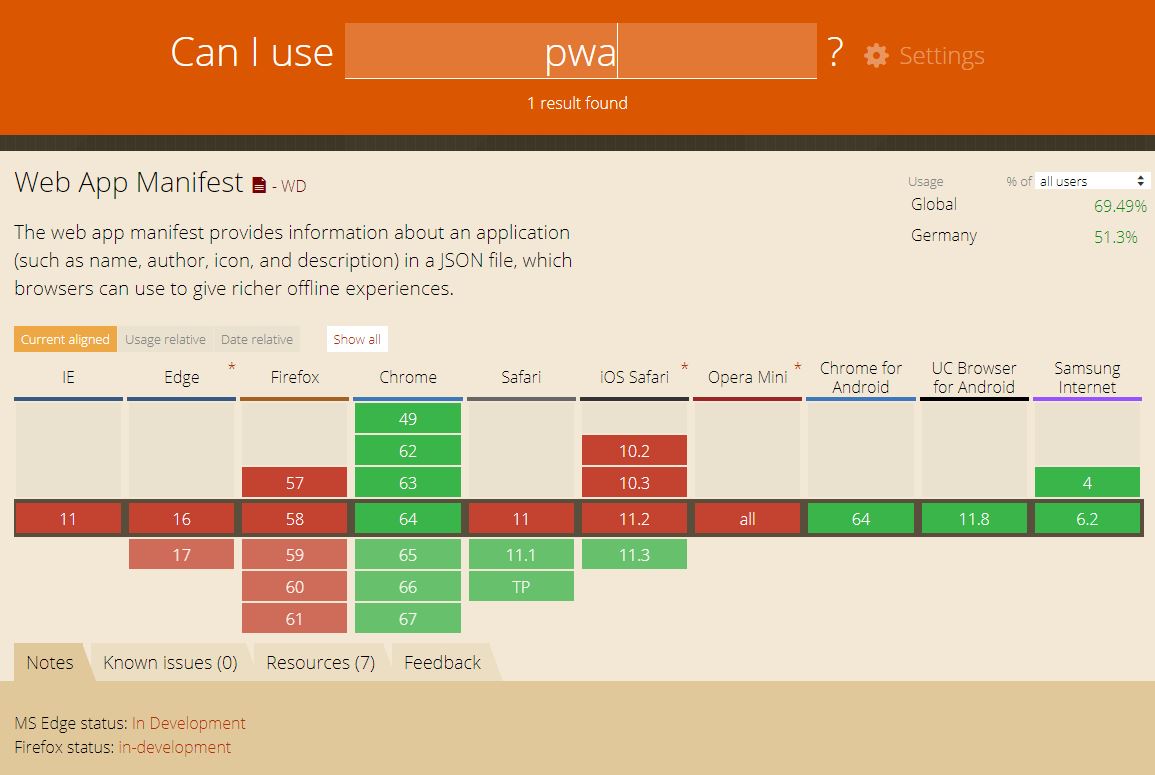The height and width of the screenshot is (775, 1155).
Task: Click the asterisk note beside iOS Safari
Action: (x=685, y=368)
